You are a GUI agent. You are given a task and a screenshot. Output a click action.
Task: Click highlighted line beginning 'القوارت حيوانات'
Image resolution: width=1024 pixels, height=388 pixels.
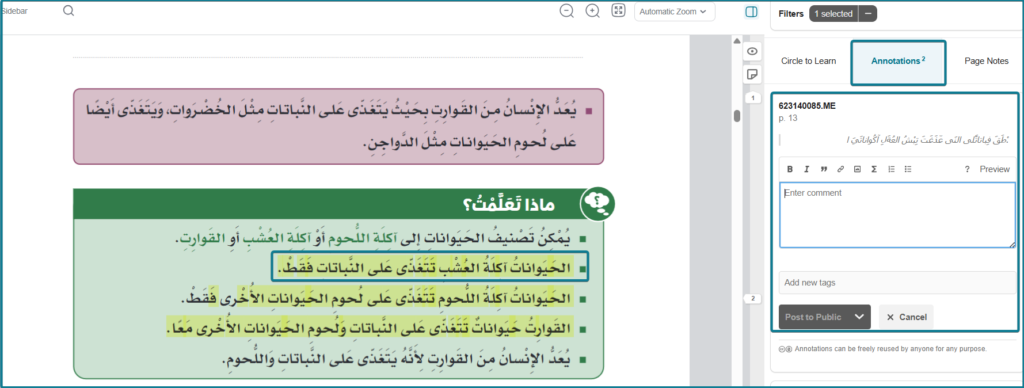click(369, 327)
